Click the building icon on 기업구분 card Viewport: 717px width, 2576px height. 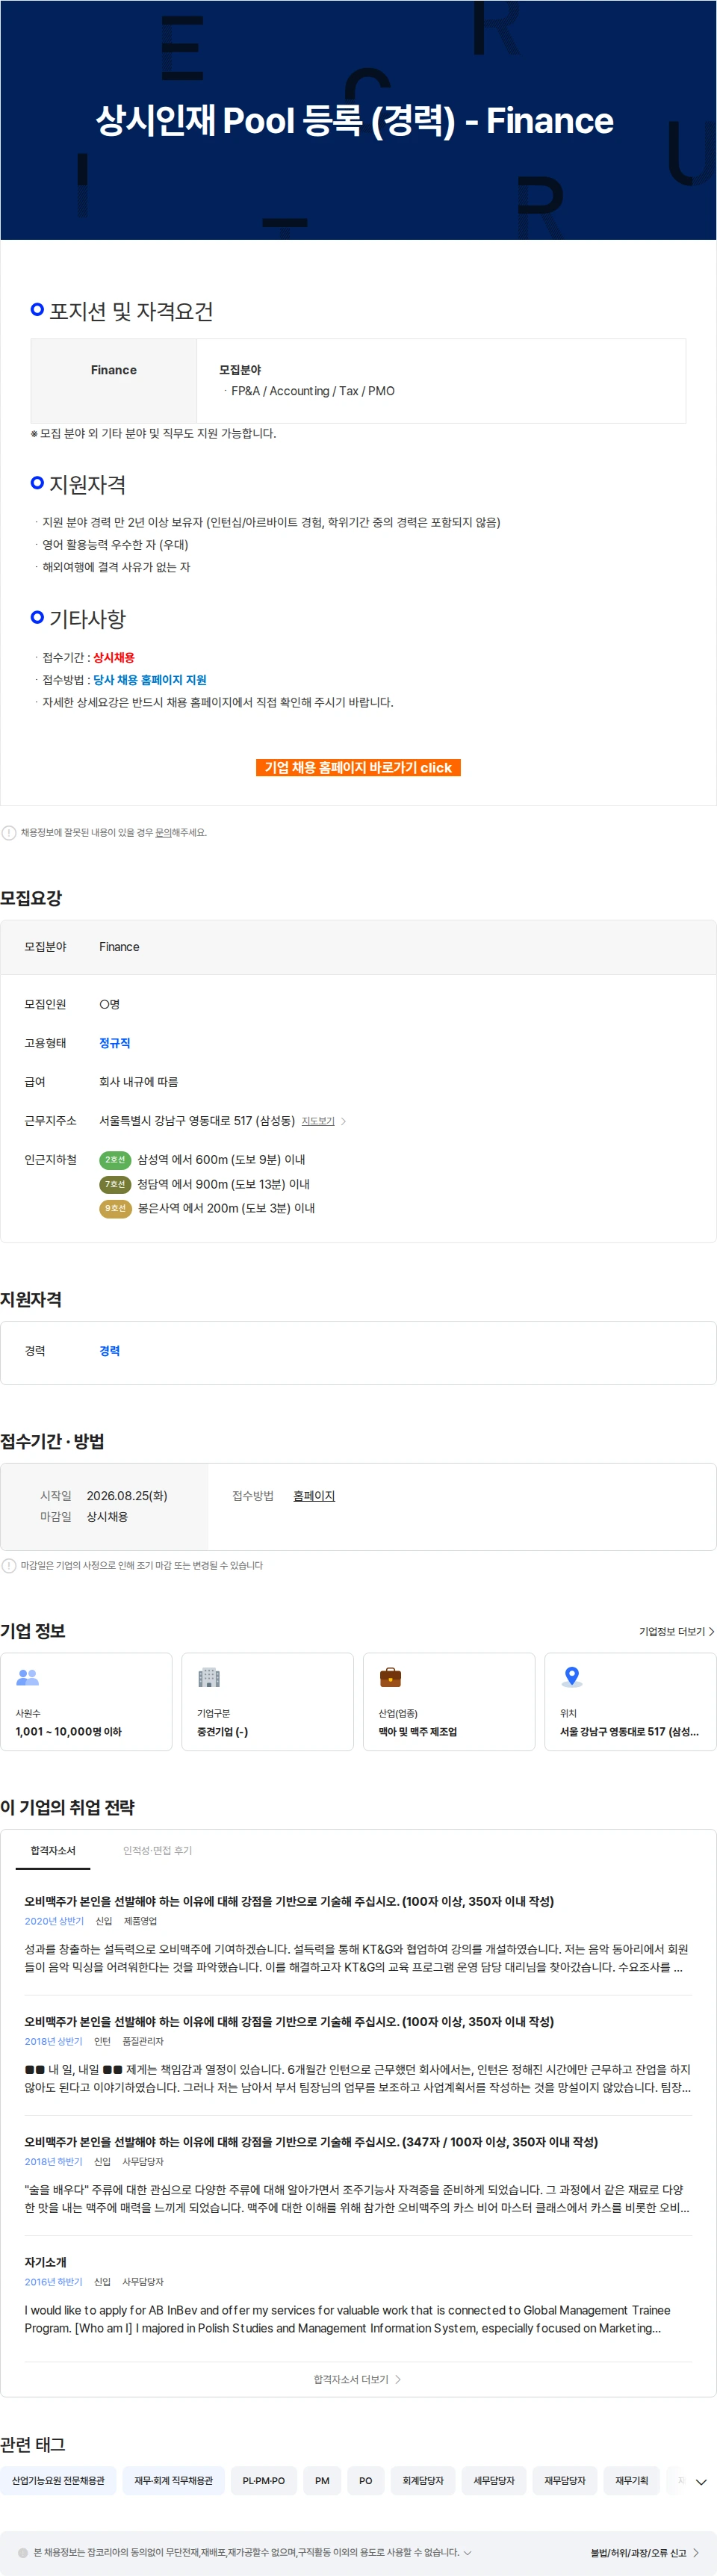click(209, 1678)
